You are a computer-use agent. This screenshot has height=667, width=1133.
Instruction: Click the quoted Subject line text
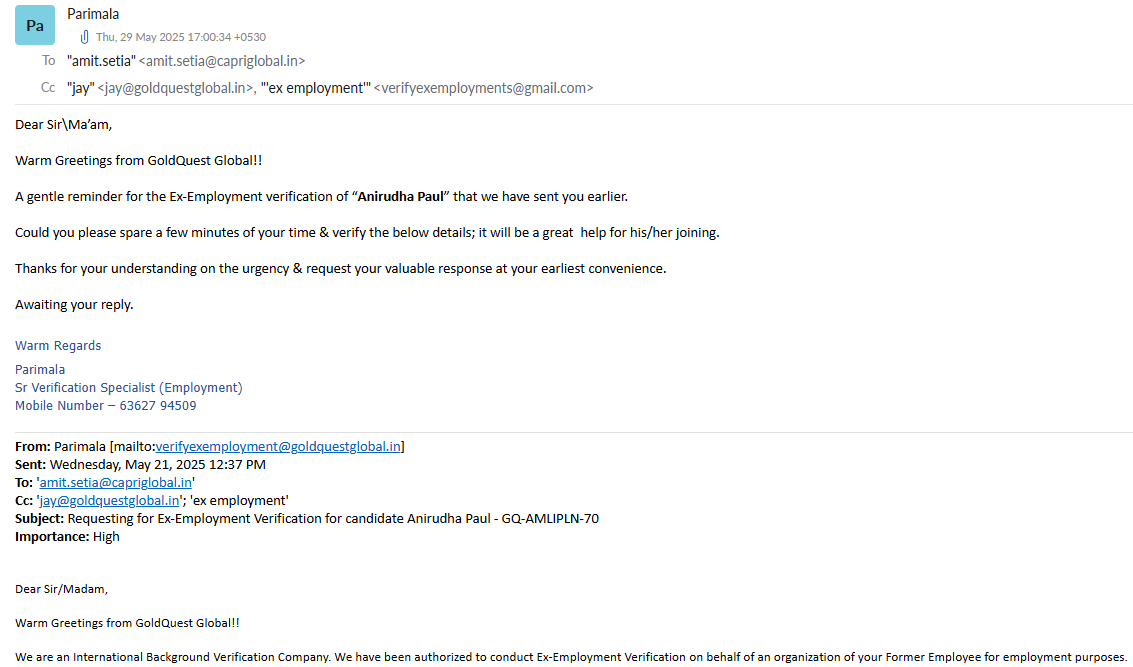coord(332,518)
